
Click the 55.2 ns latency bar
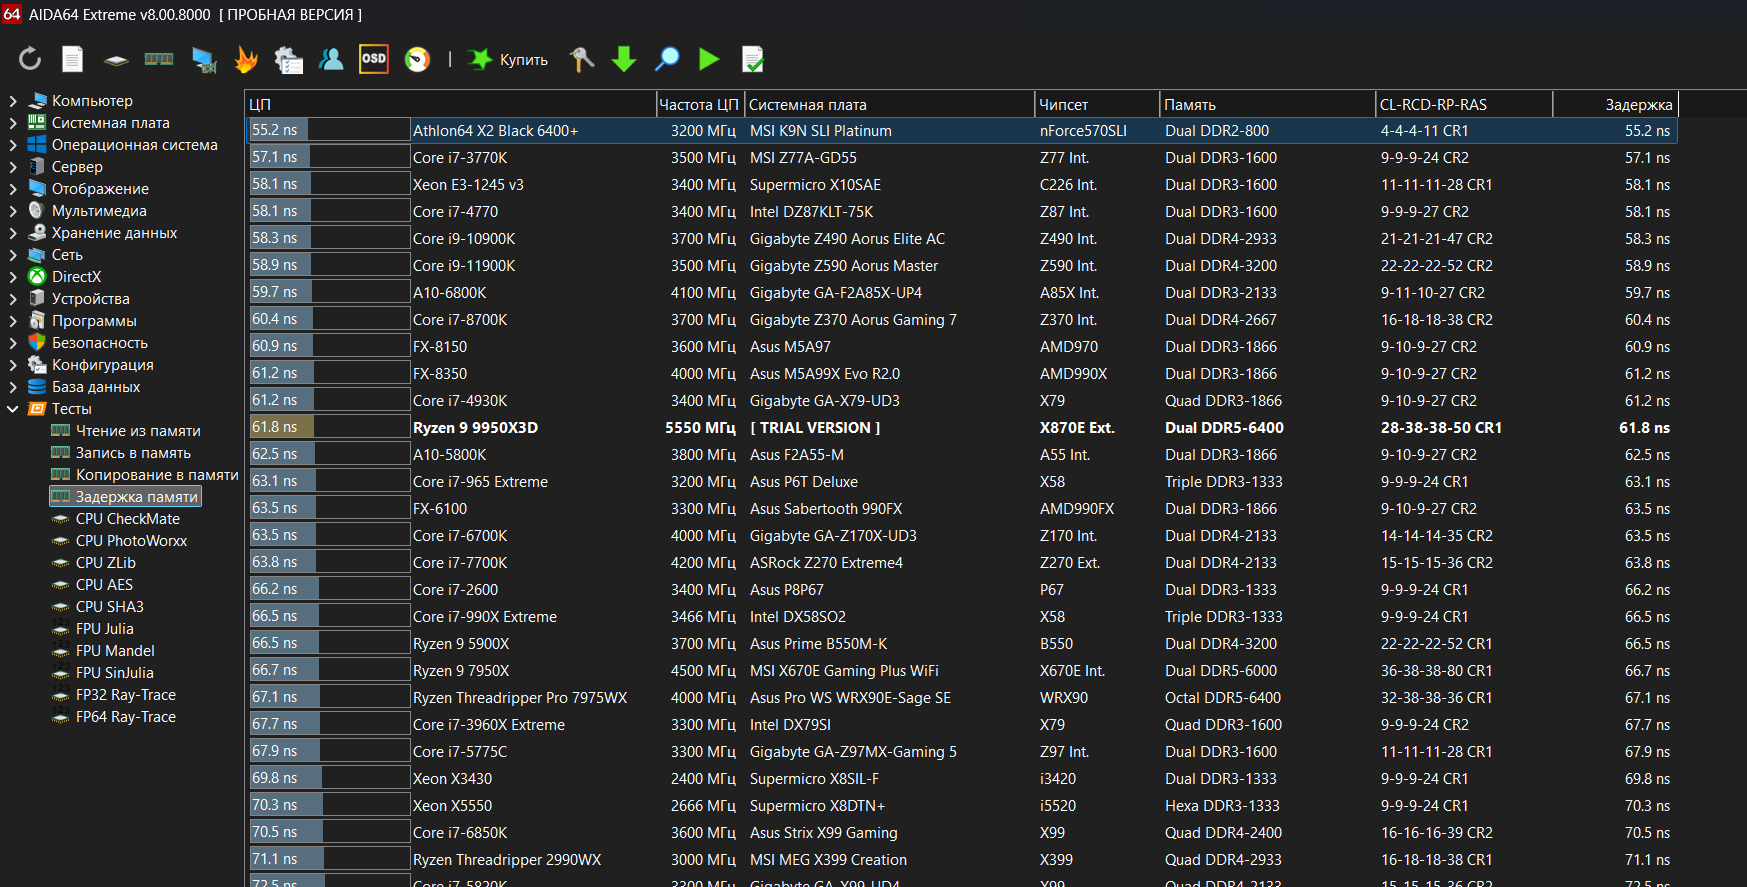click(x=328, y=131)
